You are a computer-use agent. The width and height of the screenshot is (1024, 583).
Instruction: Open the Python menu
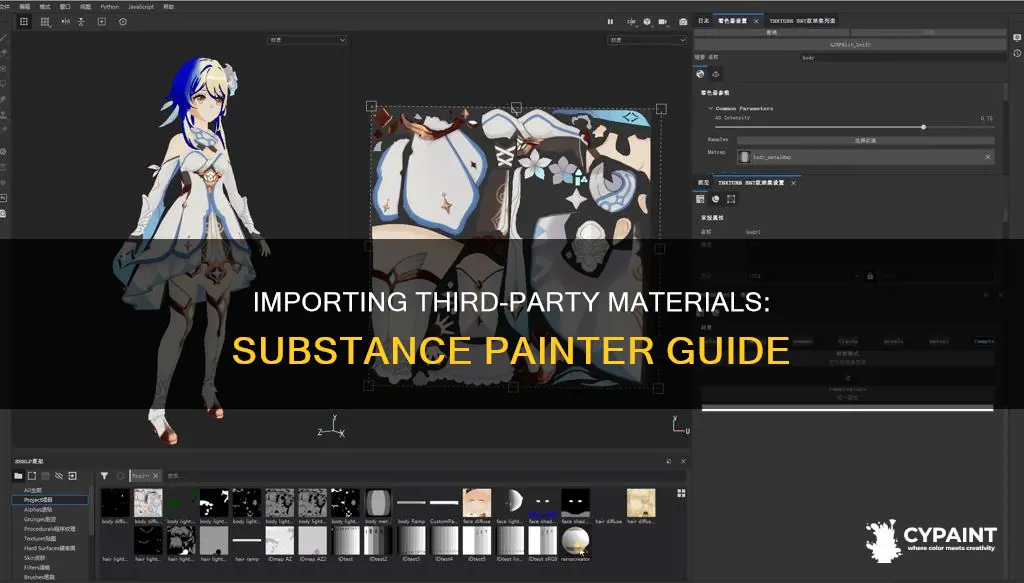tap(110, 7)
